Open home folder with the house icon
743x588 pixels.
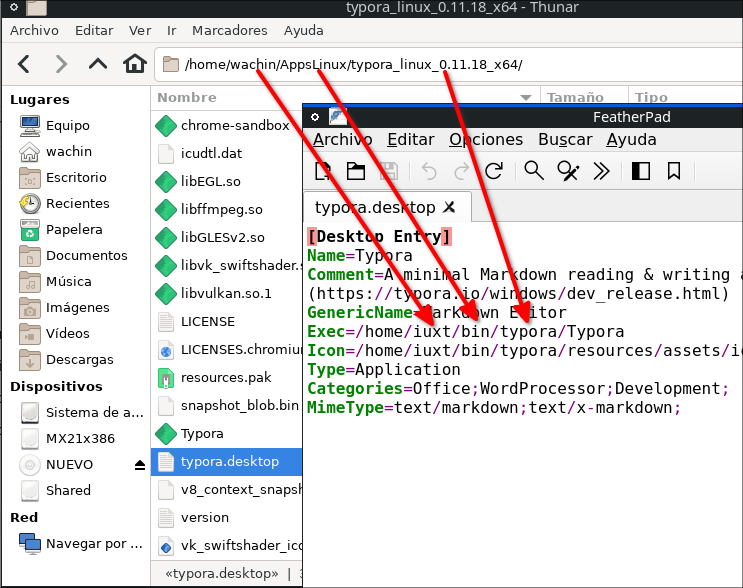tap(135, 64)
